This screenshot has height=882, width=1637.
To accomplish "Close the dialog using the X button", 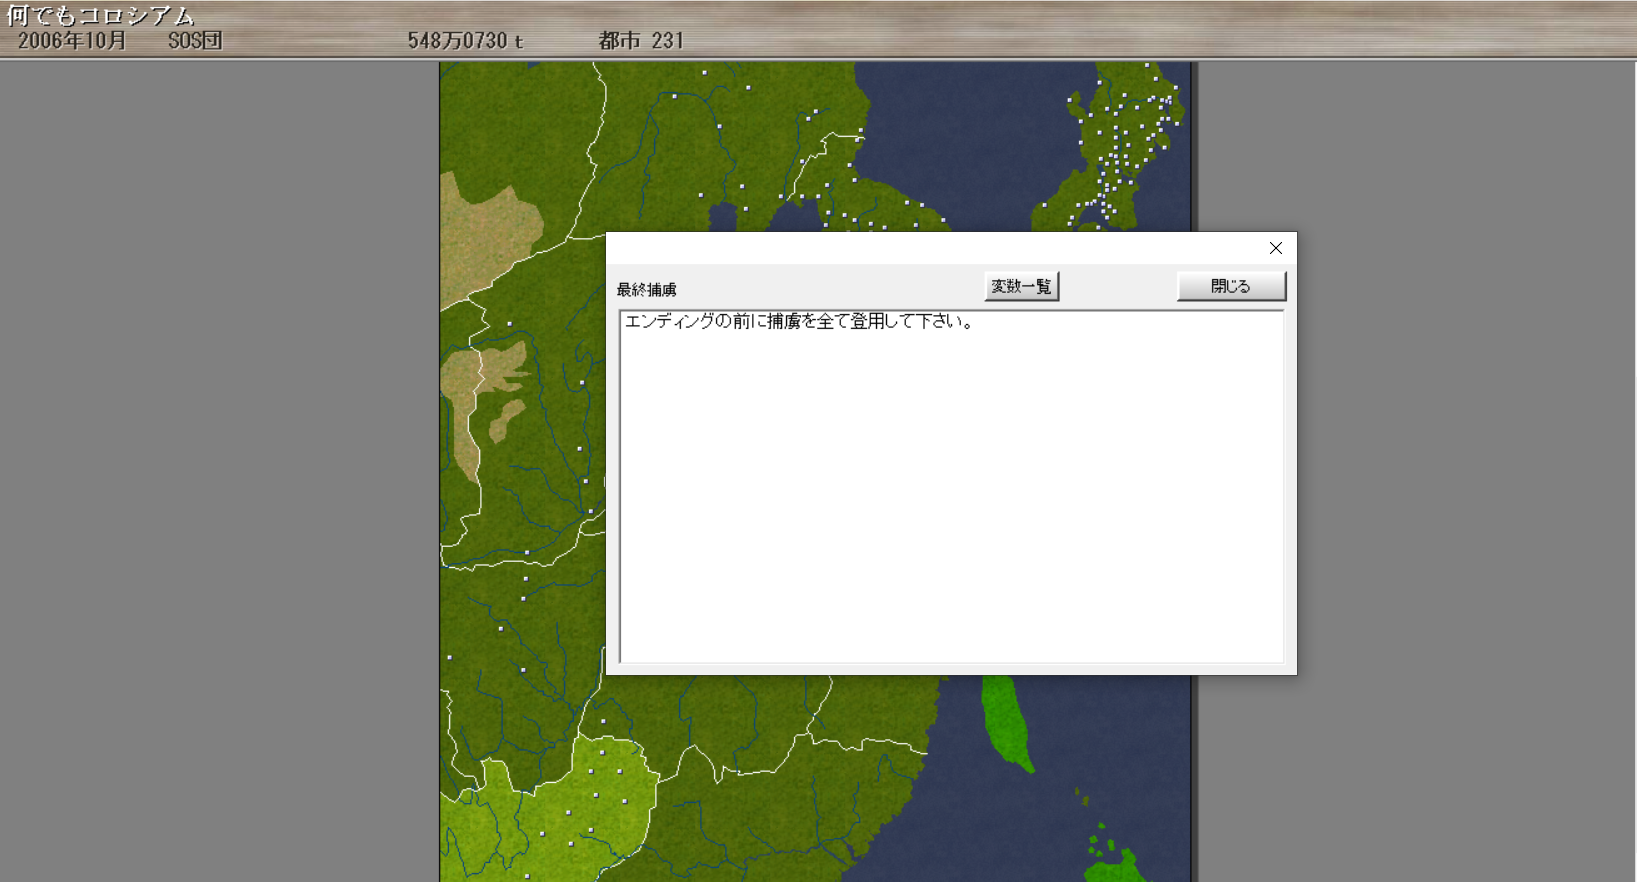I will [1275, 248].
